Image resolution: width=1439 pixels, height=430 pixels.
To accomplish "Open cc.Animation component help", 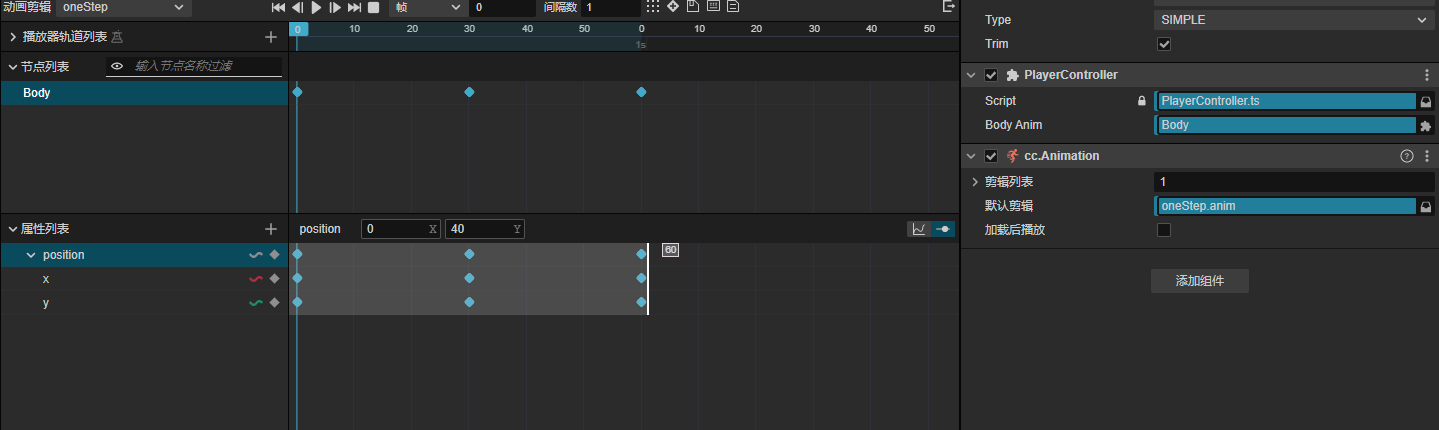I will (1407, 156).
